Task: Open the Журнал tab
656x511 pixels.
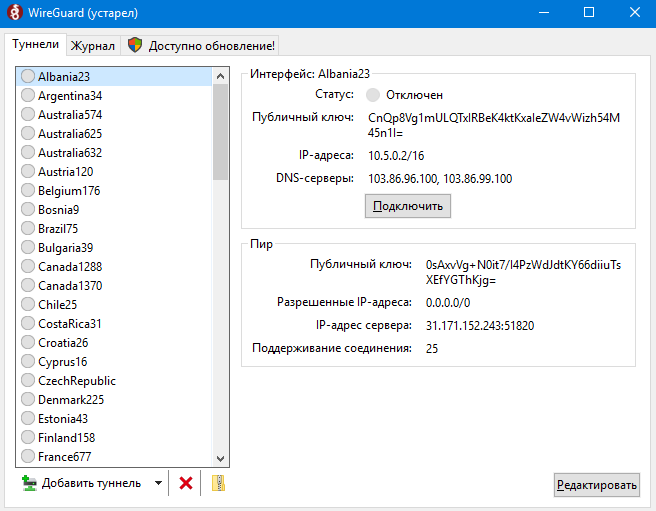Action: point(93,46)
